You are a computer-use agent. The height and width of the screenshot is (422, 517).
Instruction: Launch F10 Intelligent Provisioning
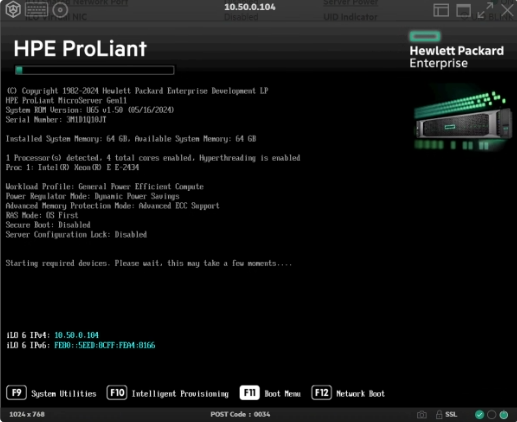pyautogui.click(x=168, y=393)
